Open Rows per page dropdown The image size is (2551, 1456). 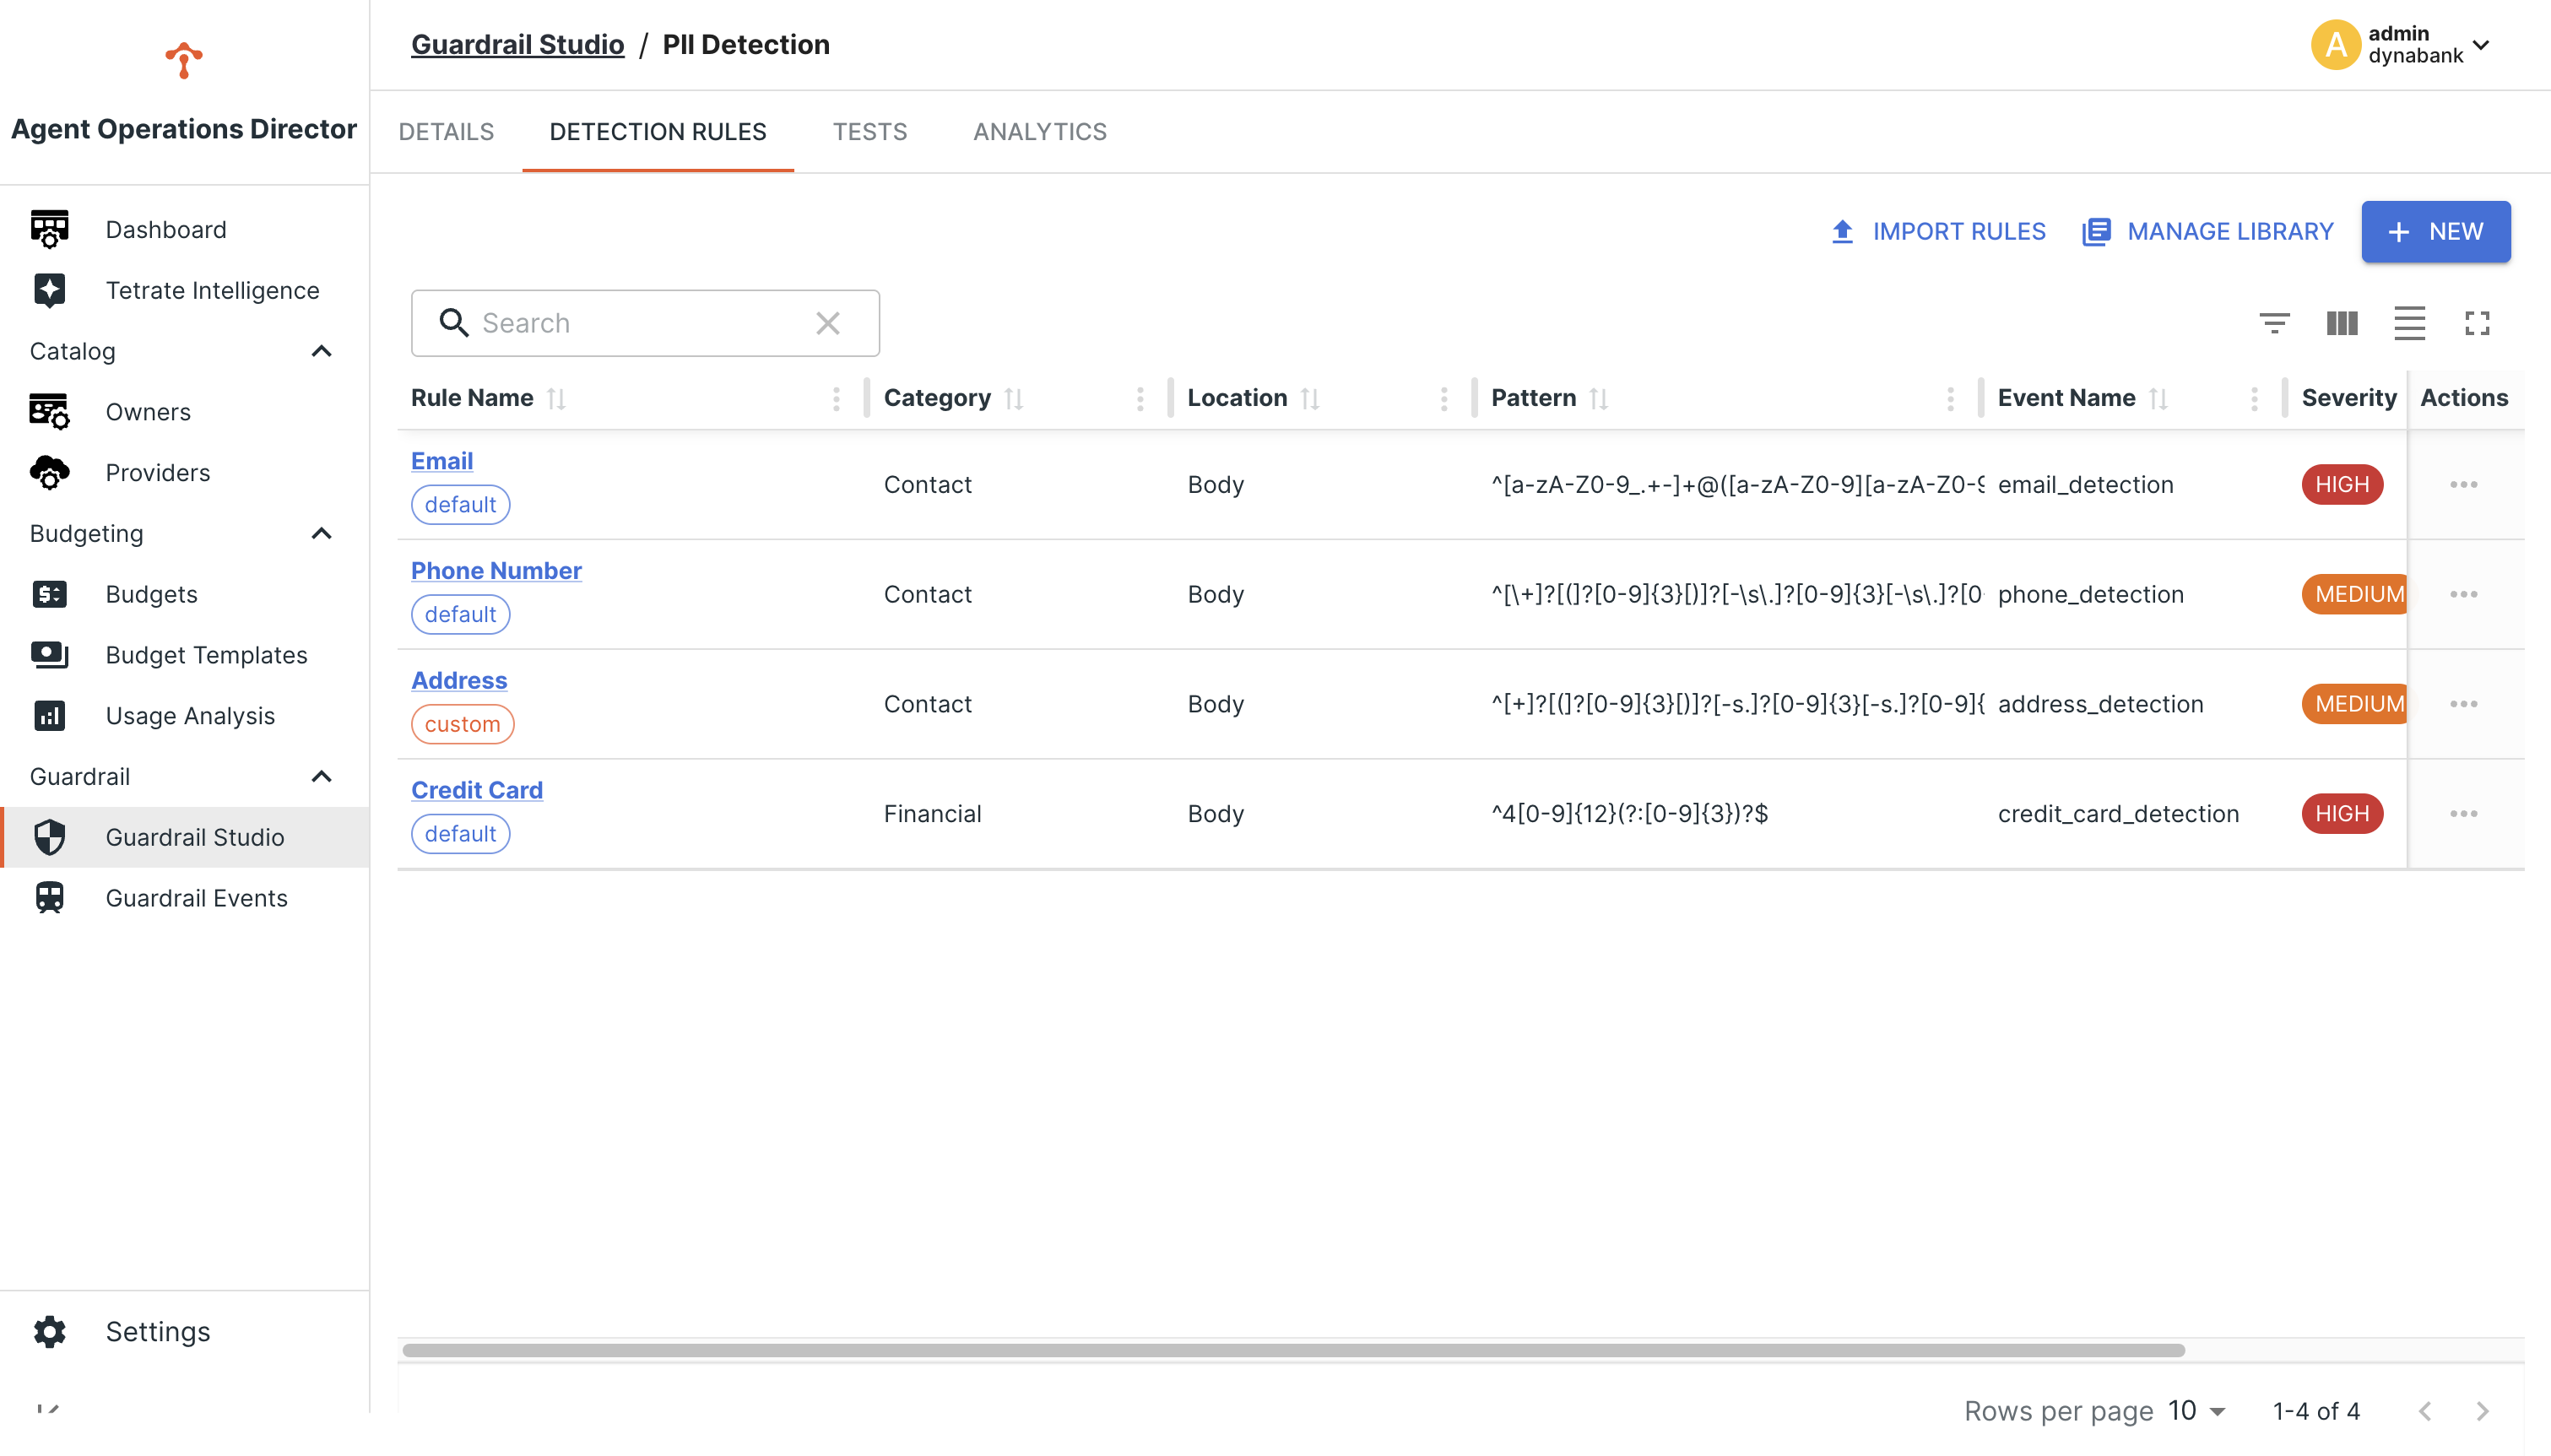click(x=2196, y=1411)
